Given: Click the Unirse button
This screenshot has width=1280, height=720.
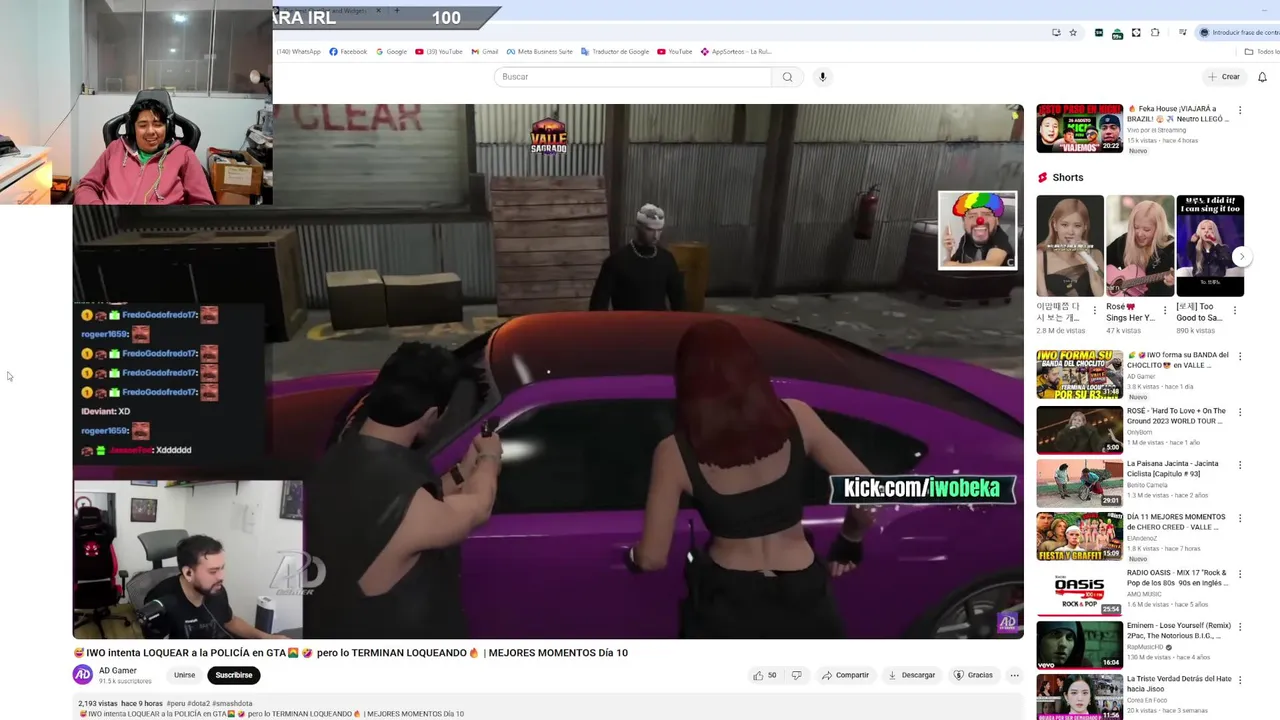Looking at the screenshot, I should pos(185,675).
